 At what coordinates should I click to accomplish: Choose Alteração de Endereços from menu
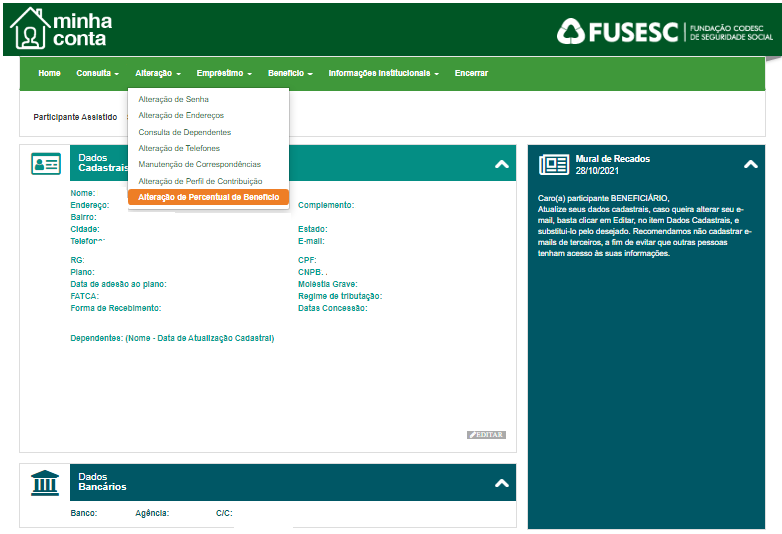click(x=181, y=116)
